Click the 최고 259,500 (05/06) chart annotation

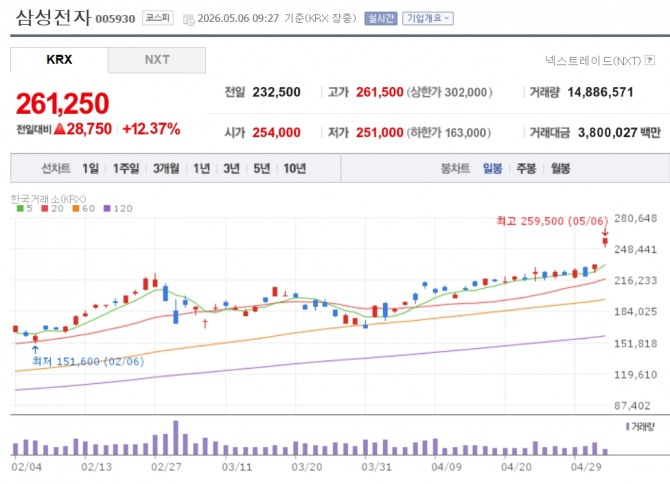(552, 221)
